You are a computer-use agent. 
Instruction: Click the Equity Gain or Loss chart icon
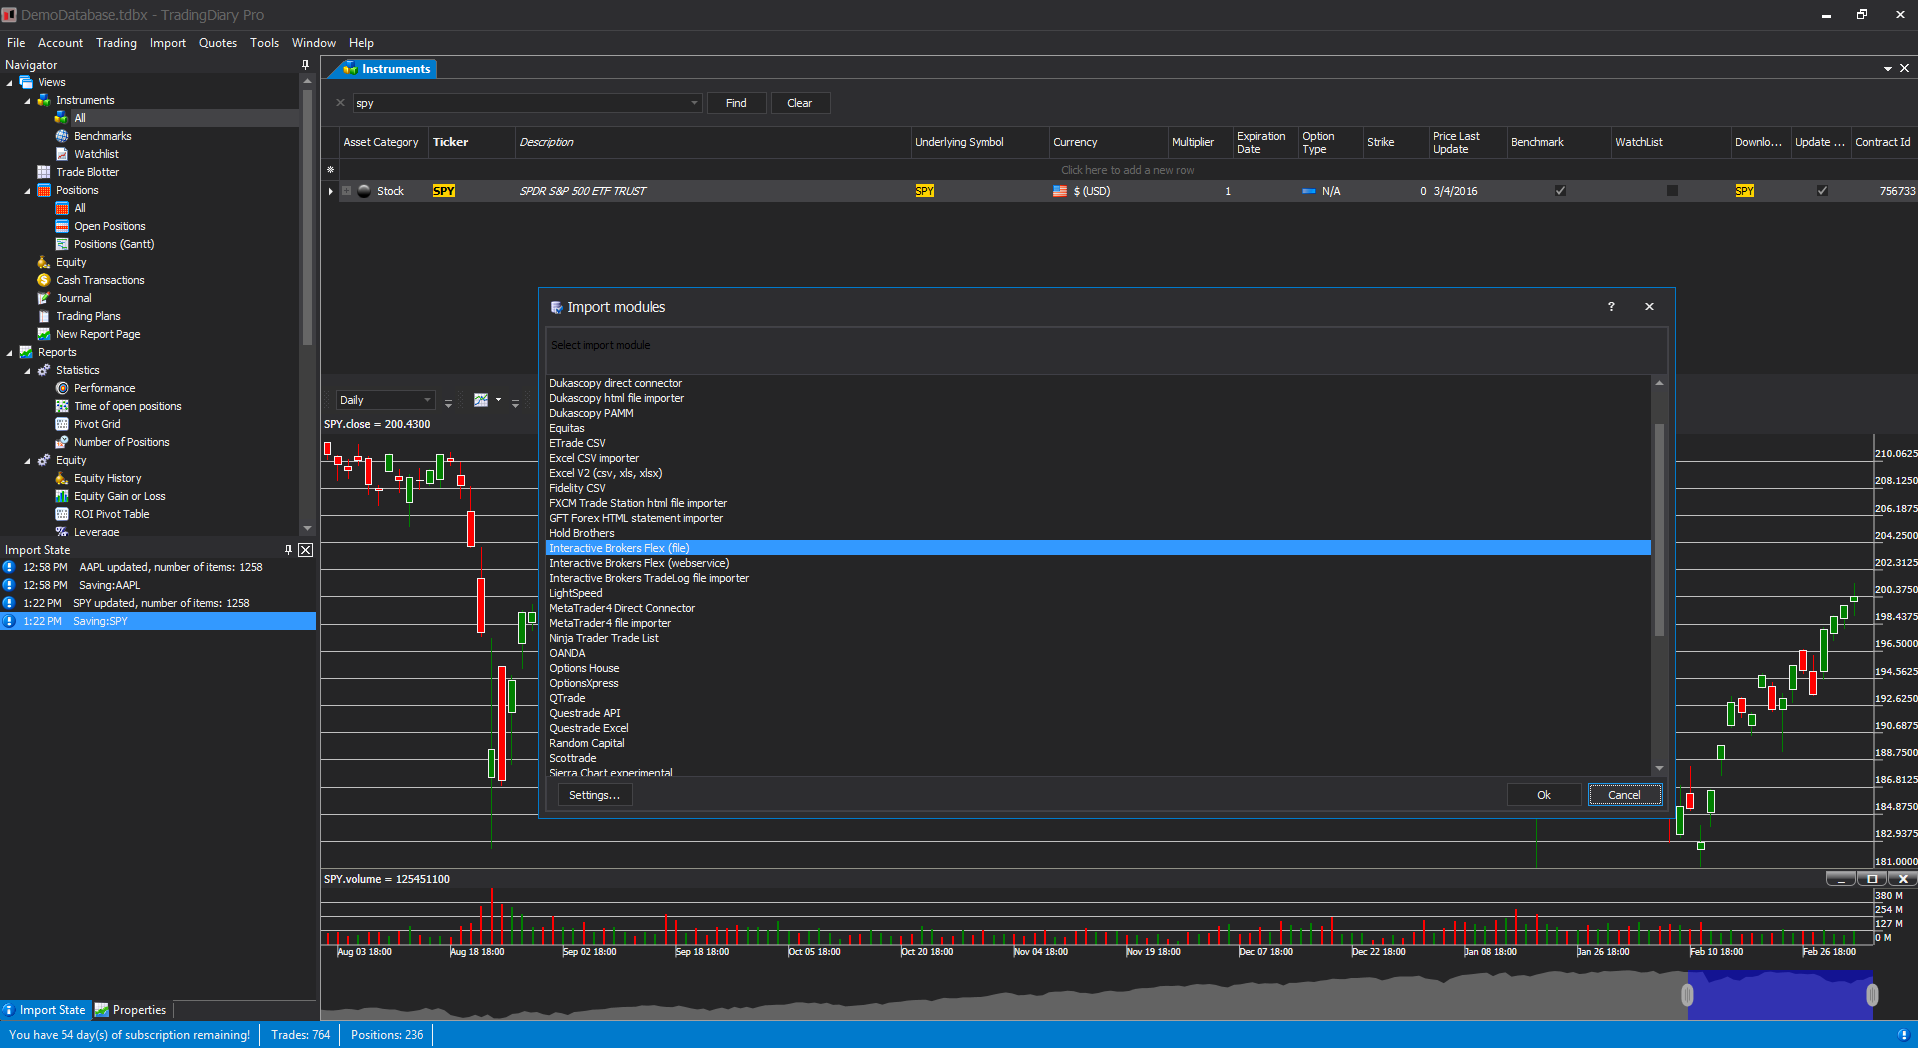pyautogui.click(x=62, y=496)
